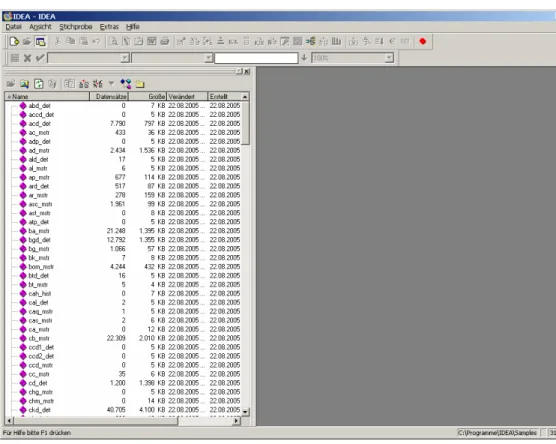Click the list's scroll down arrow
This screenshot has height=444, width=556.
coord(245,412)
